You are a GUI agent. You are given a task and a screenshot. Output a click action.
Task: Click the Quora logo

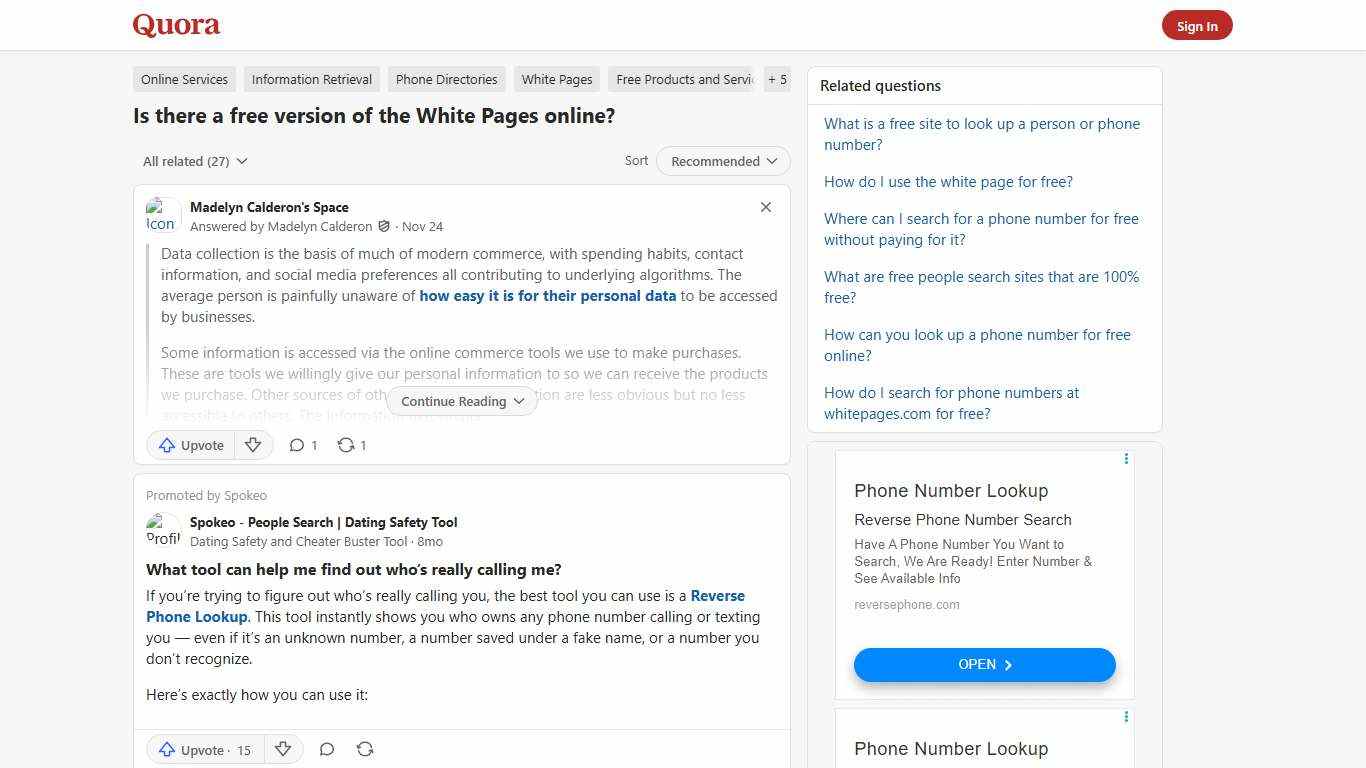click(x=175, y=25)
